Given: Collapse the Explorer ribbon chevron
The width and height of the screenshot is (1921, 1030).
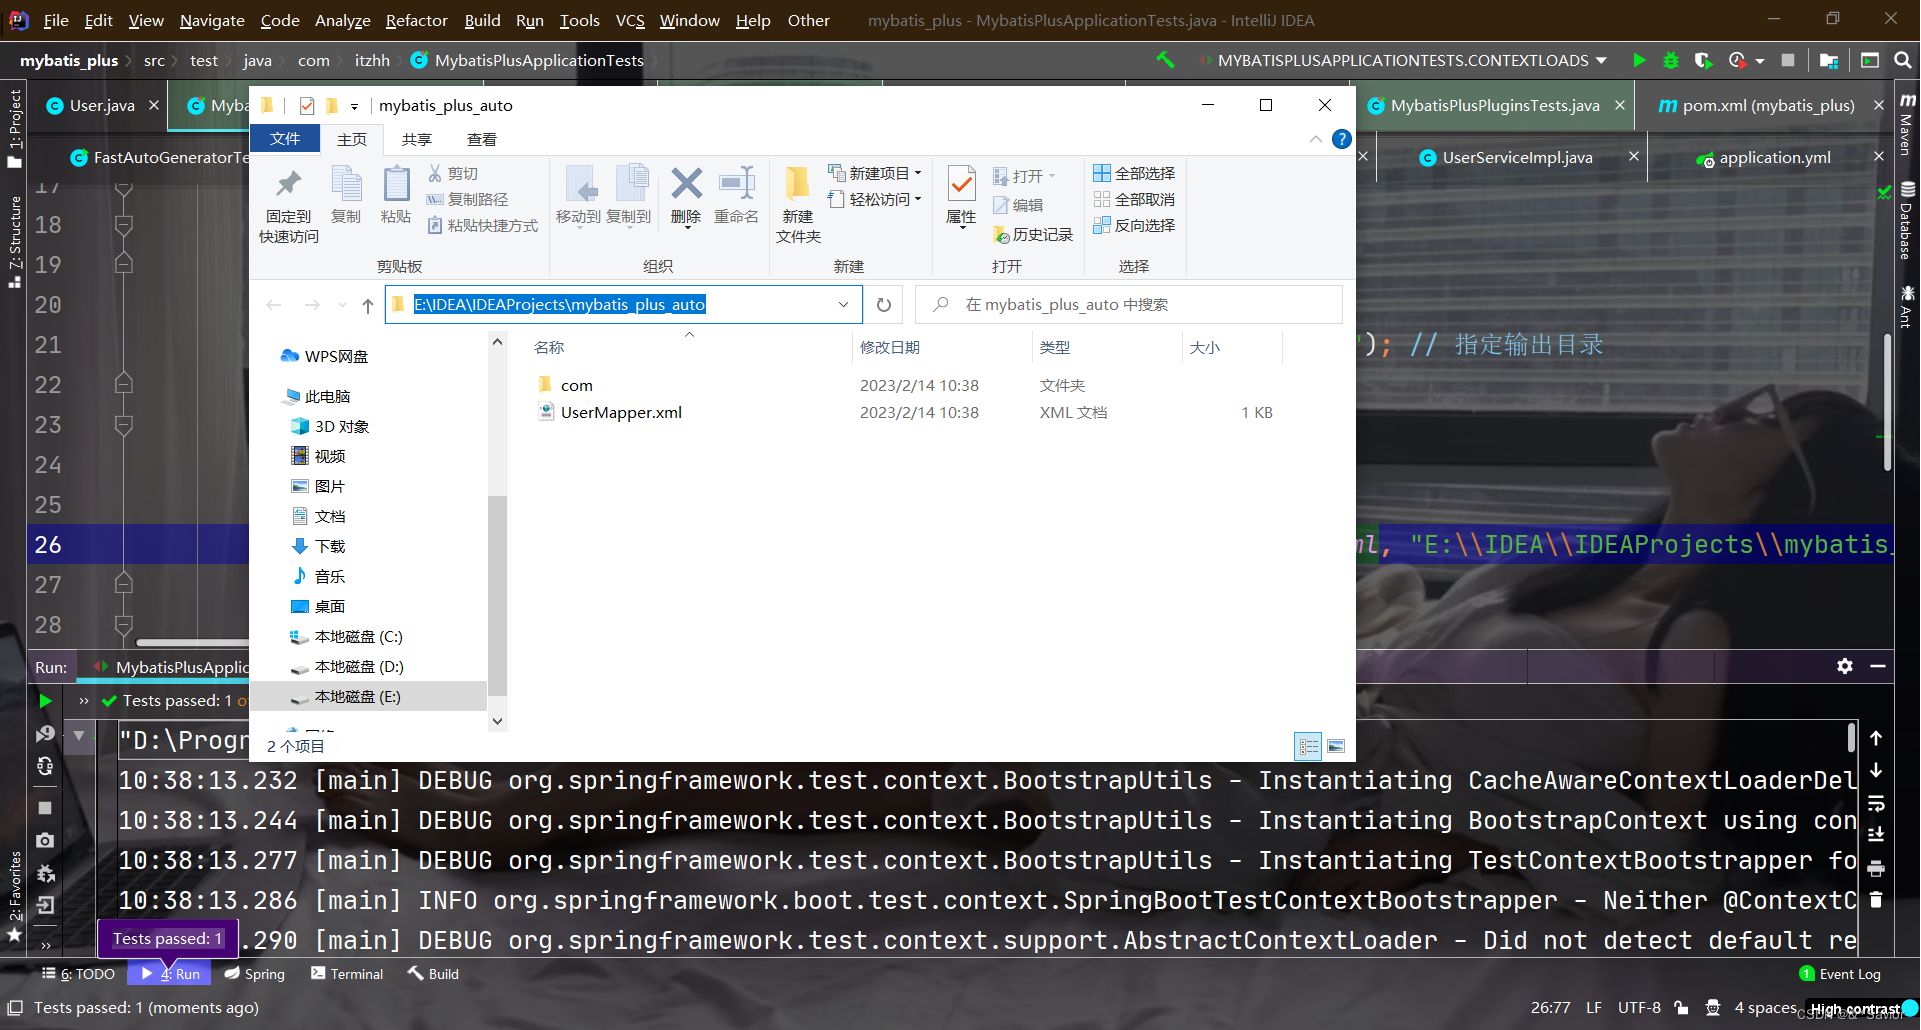Looking at the screenshot, I should point(1315,139).
